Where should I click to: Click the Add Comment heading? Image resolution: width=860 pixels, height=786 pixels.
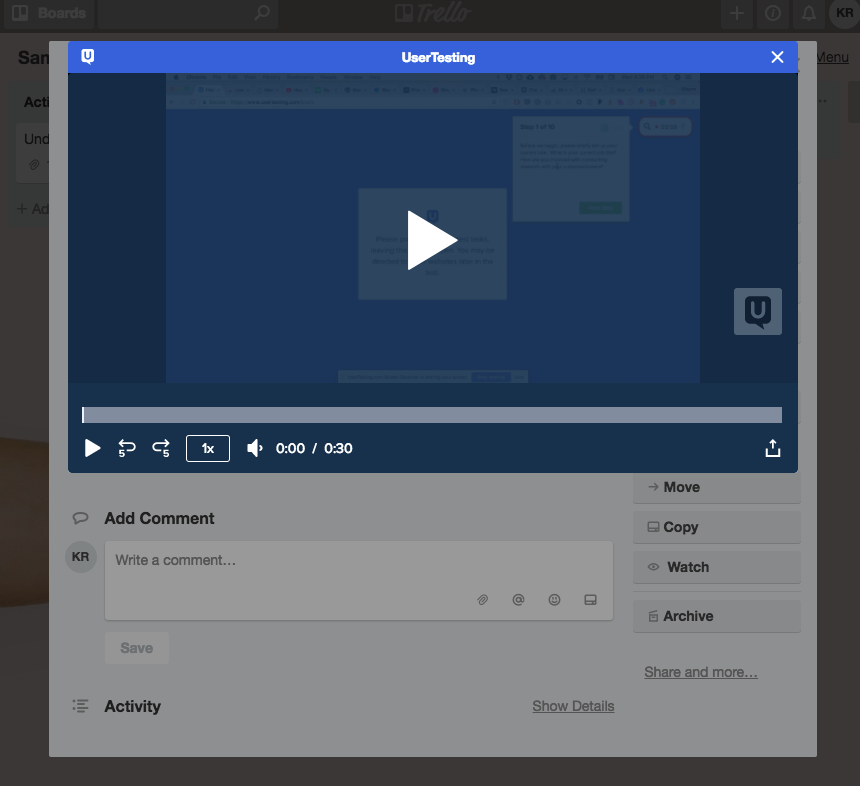pos(159,518)
